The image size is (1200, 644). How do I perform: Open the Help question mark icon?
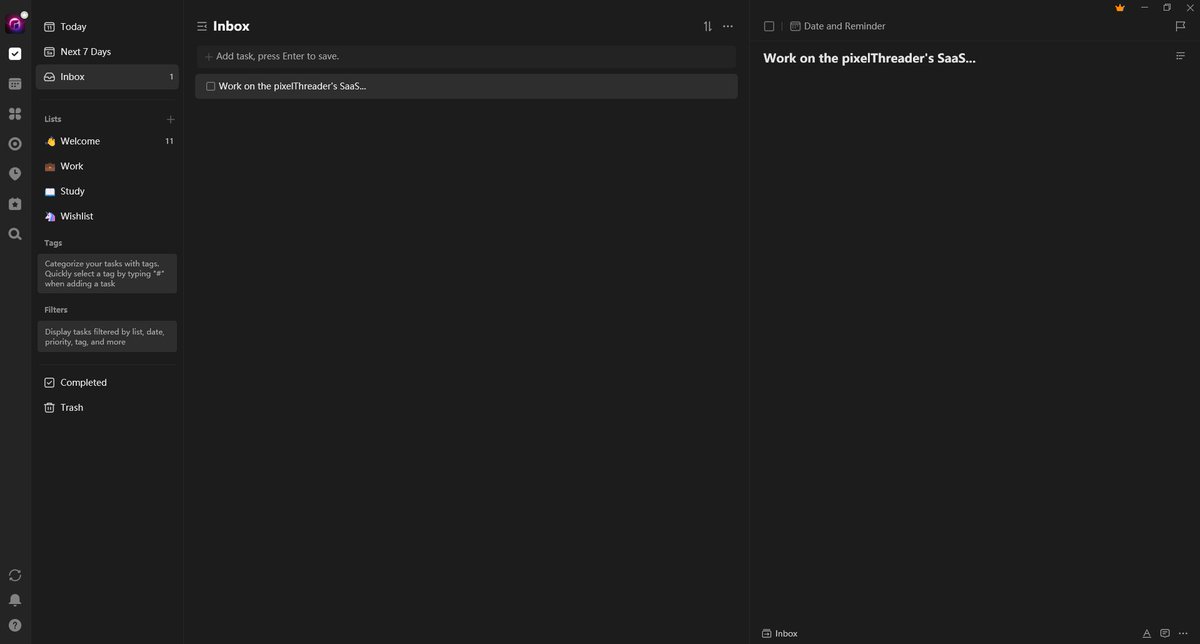coord(15,625)
